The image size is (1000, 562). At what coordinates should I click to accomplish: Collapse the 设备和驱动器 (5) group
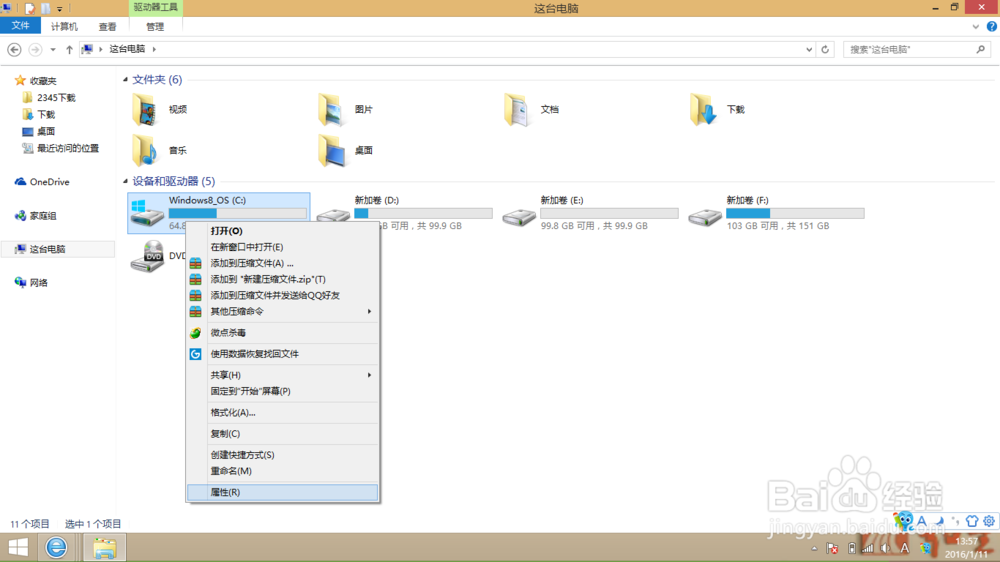click(125, 181)
